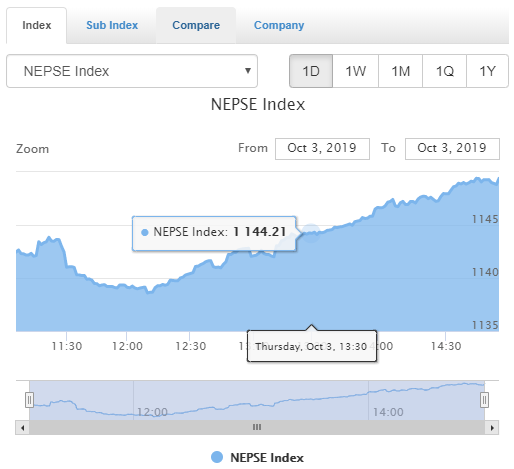Click the 1145 y-axis label
The width and height of the screenshot is (514, 469).
point(485,219)
